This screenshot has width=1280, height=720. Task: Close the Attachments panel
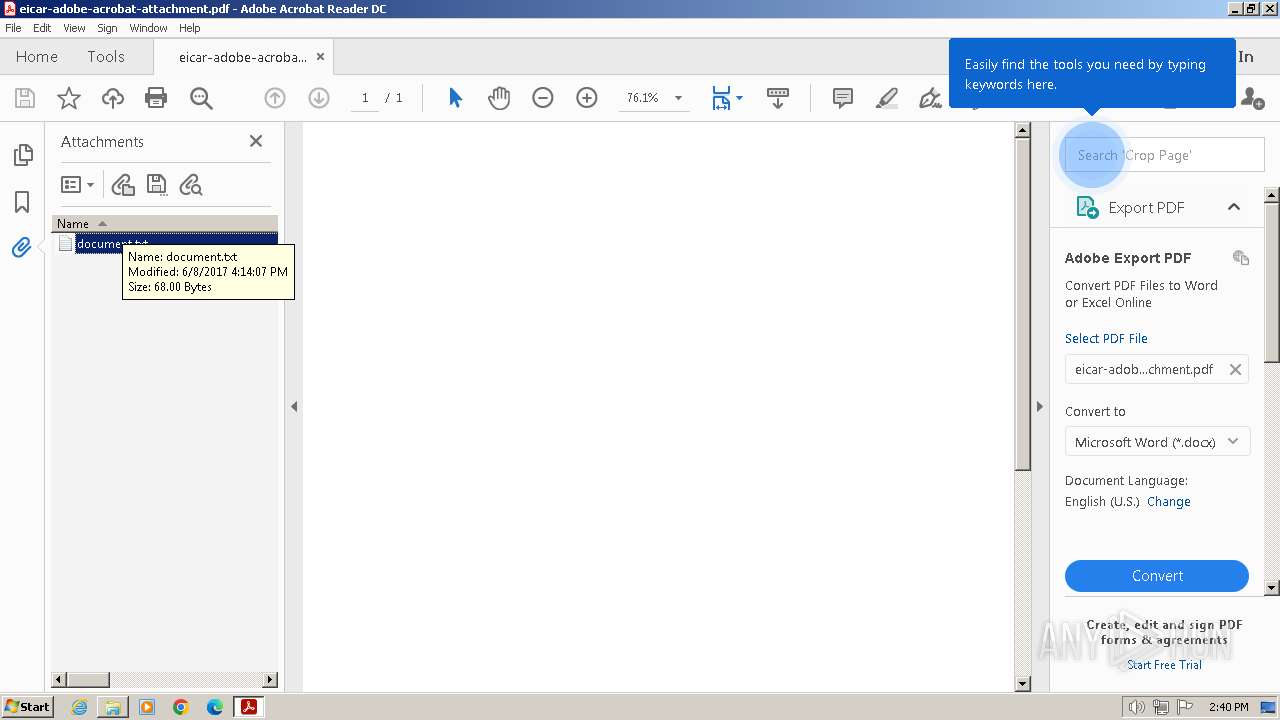[256, 141]
